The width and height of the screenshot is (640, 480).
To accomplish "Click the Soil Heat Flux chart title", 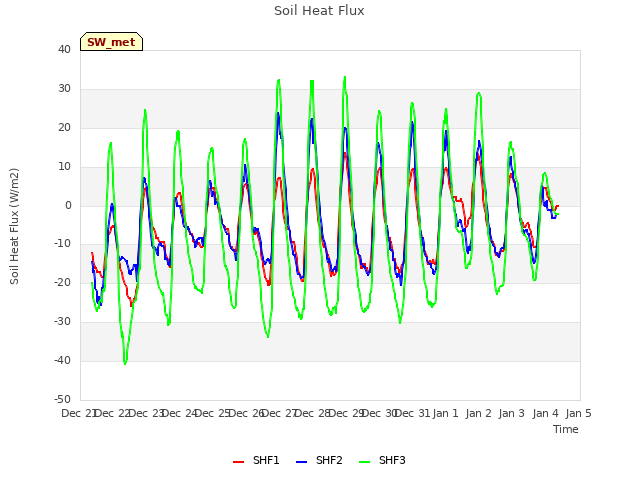I will click(x=319, y=11).
